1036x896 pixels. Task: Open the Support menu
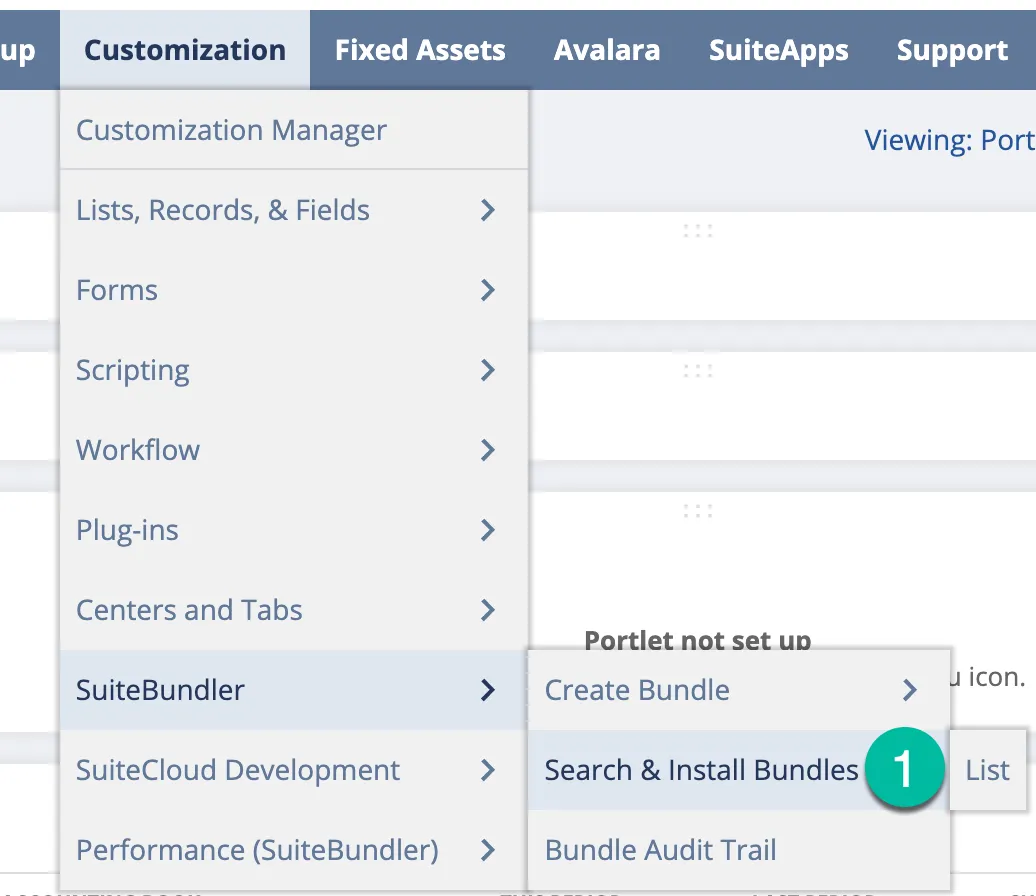[952, 50]
